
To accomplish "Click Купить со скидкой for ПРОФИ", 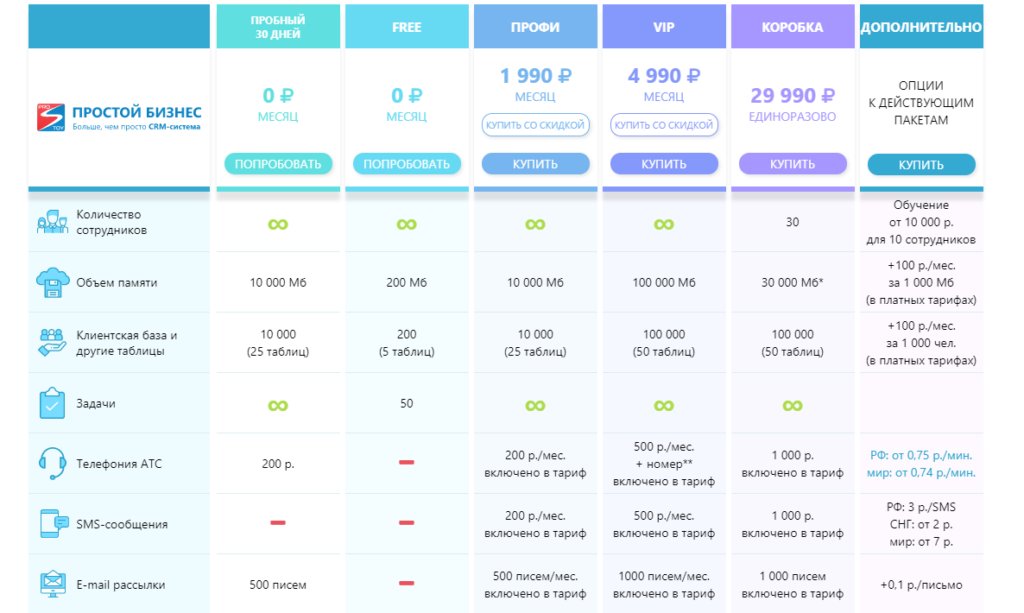I will click(535, 125).
